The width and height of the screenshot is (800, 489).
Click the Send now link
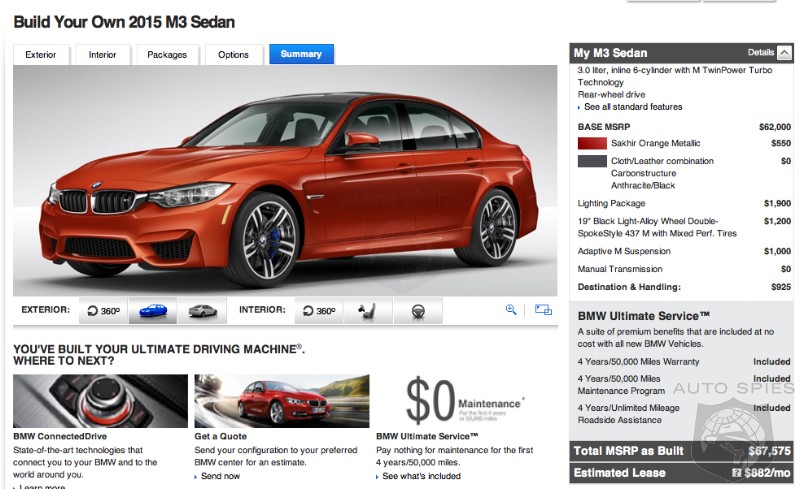tap(220, 476)
